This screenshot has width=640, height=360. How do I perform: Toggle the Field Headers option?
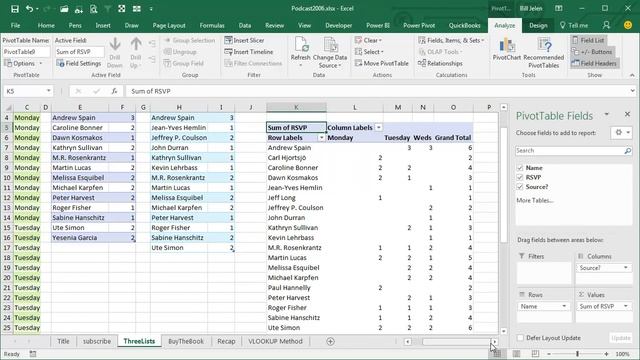[x=594, y=63]
